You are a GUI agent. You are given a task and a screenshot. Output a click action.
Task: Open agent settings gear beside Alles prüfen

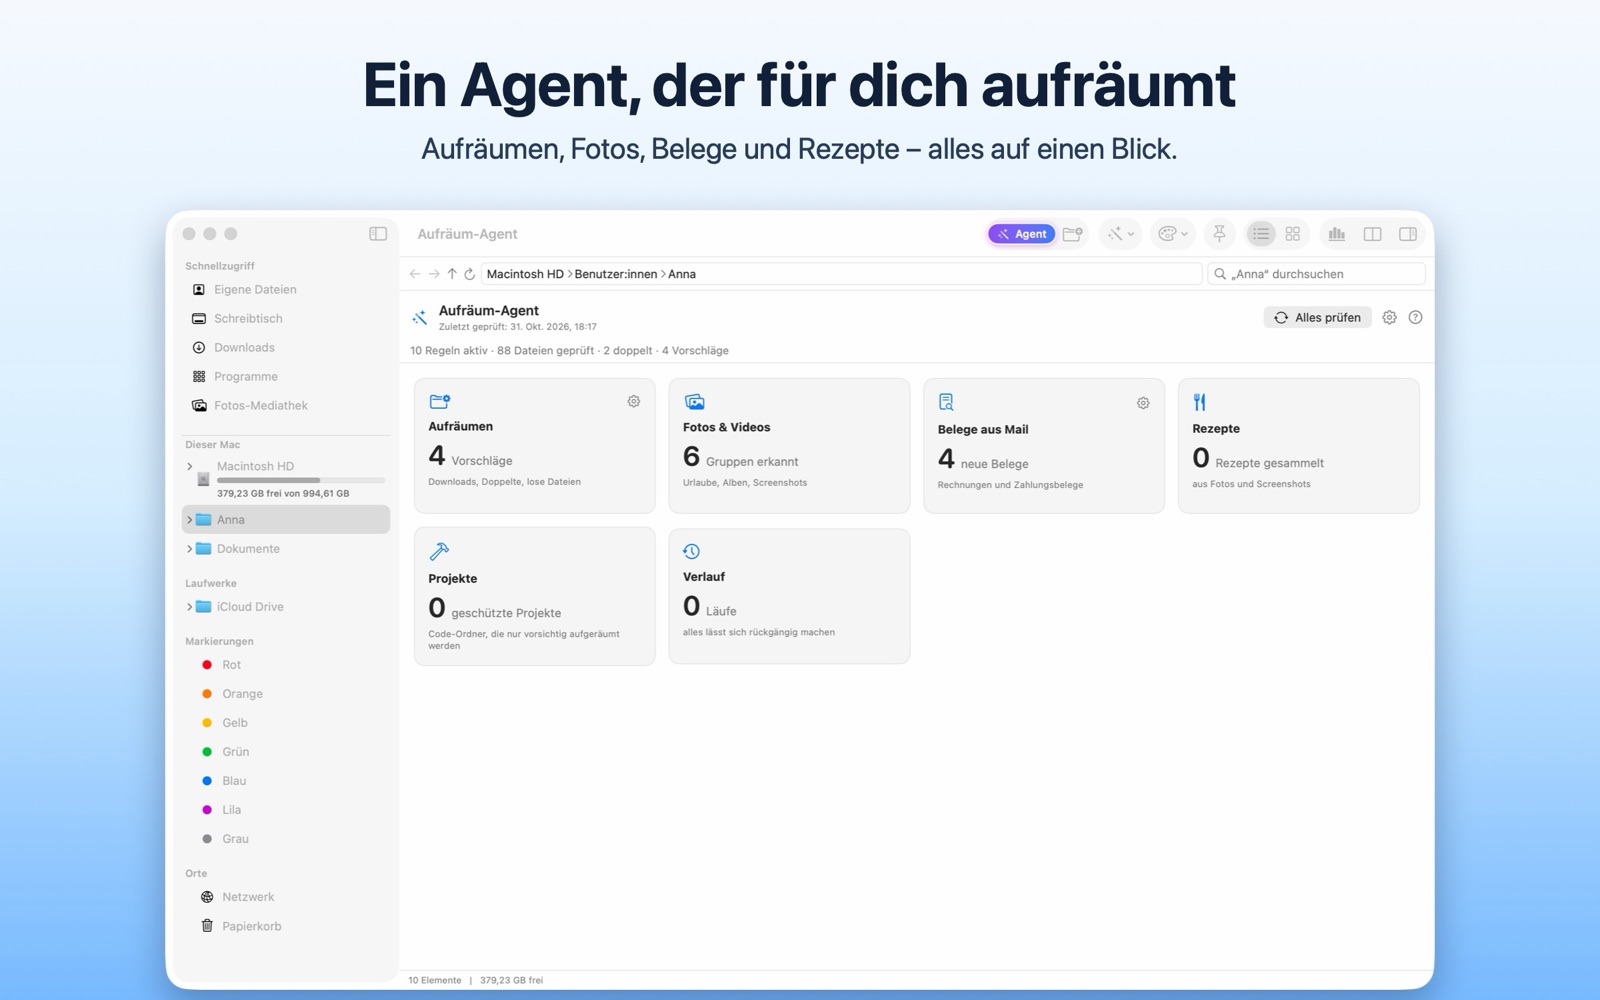pos(1389,318)
